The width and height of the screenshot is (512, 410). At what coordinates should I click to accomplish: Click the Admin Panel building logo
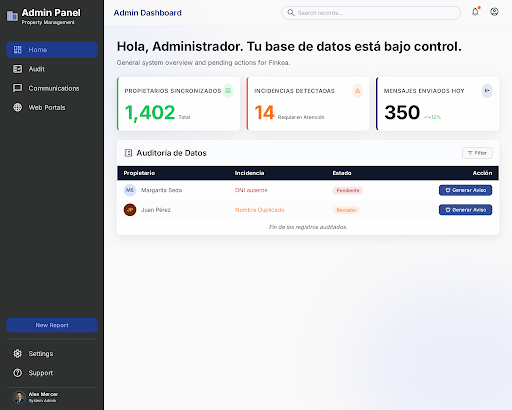pos(12,16)
